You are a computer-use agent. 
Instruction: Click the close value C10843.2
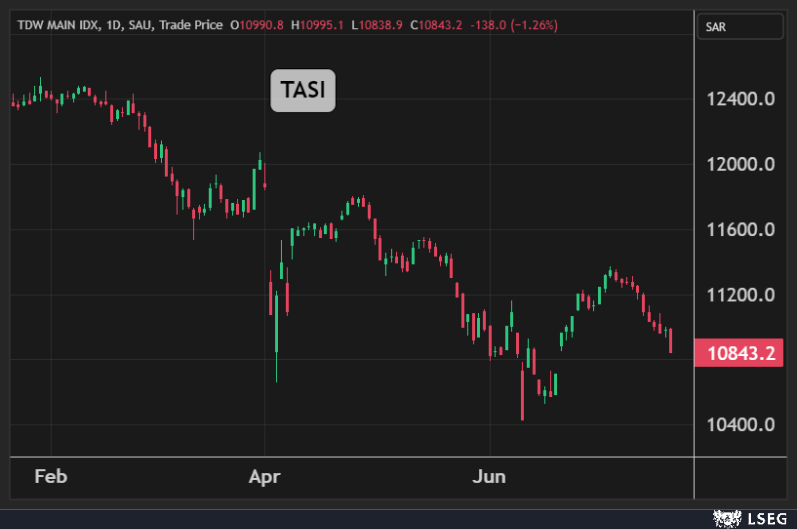[436, 24]
